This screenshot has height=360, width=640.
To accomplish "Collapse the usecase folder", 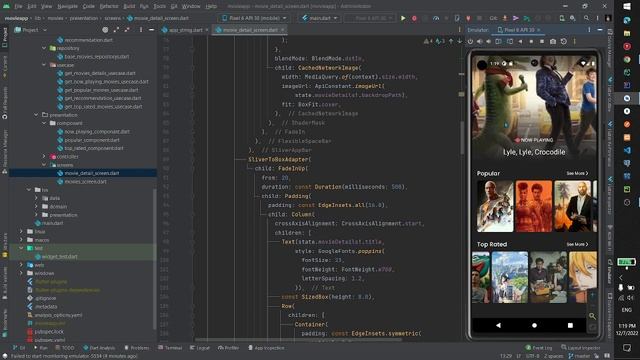I will (x=44, y=65).
